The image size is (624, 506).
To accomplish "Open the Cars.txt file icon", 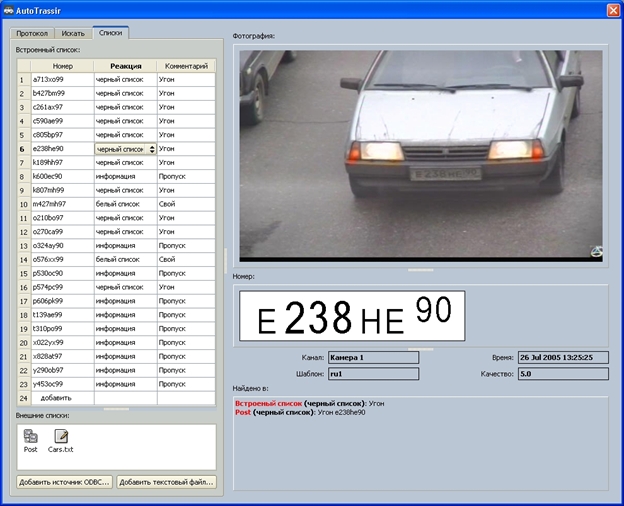I will click(61, 437).
